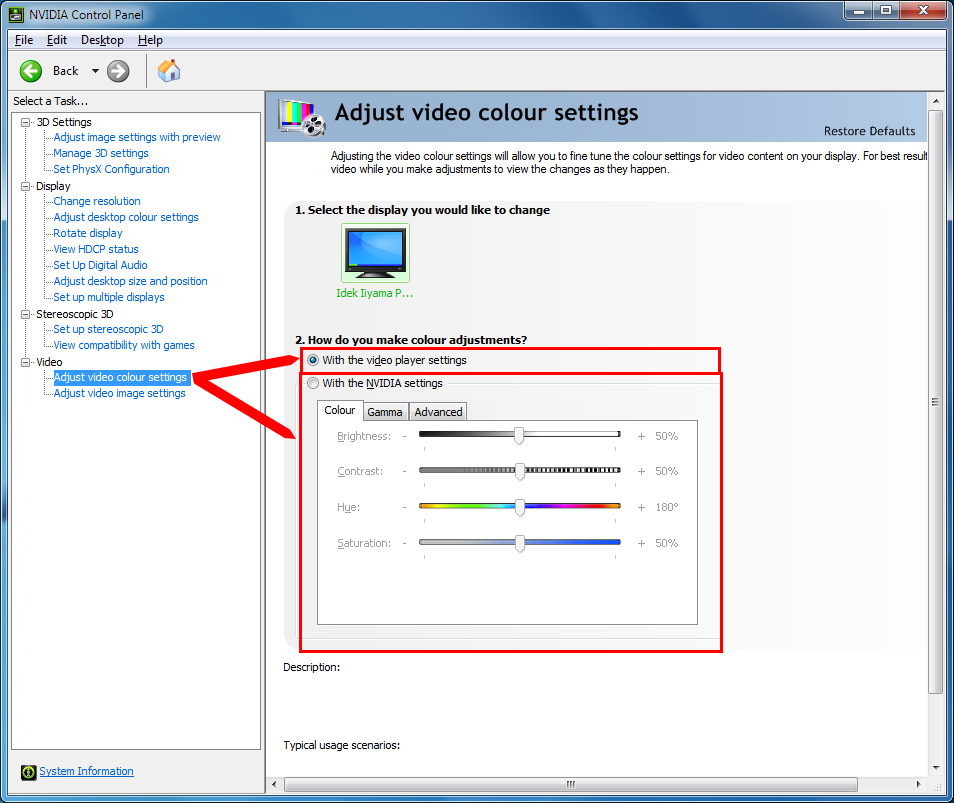954x803 pixels.
Task: Open 'Adjust image settings with preview'
Action: coord(137,137)
